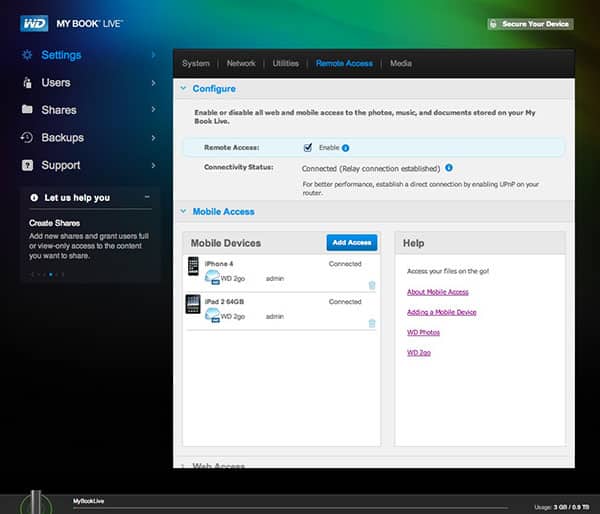Click the iPhone 4 device thumbnail

click(x=193, y=266)
